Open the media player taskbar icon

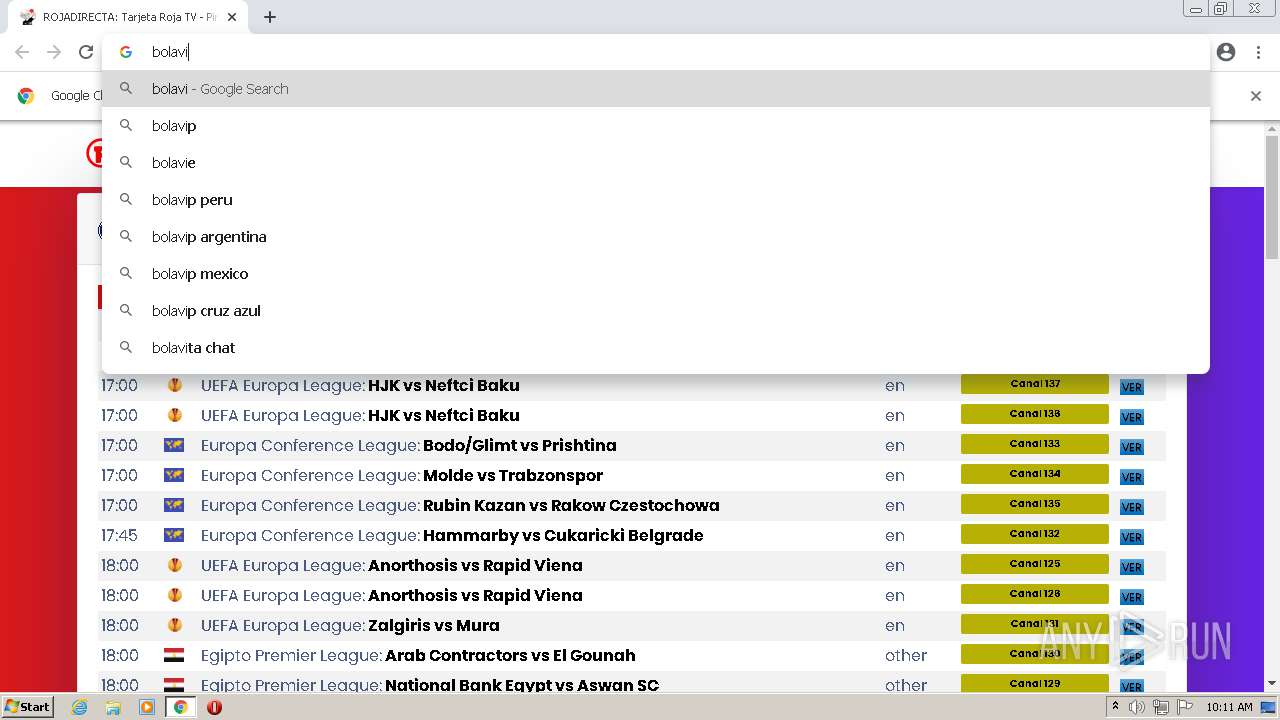point(147,707)
